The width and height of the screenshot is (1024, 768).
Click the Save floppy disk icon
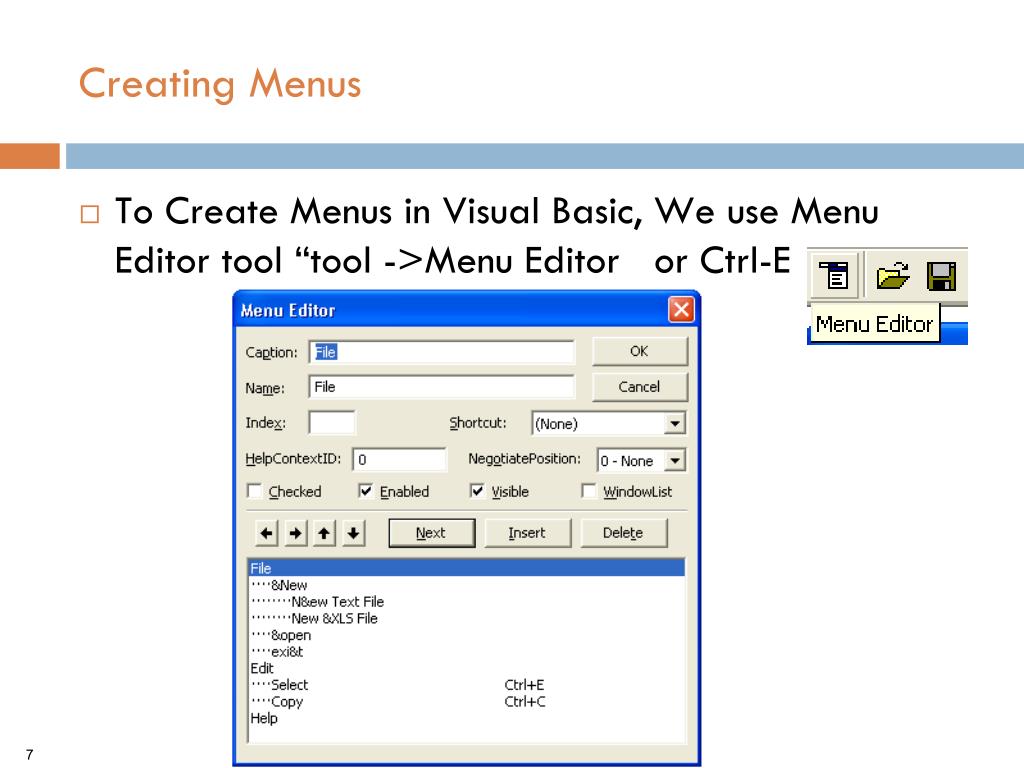tap(941, 276)
